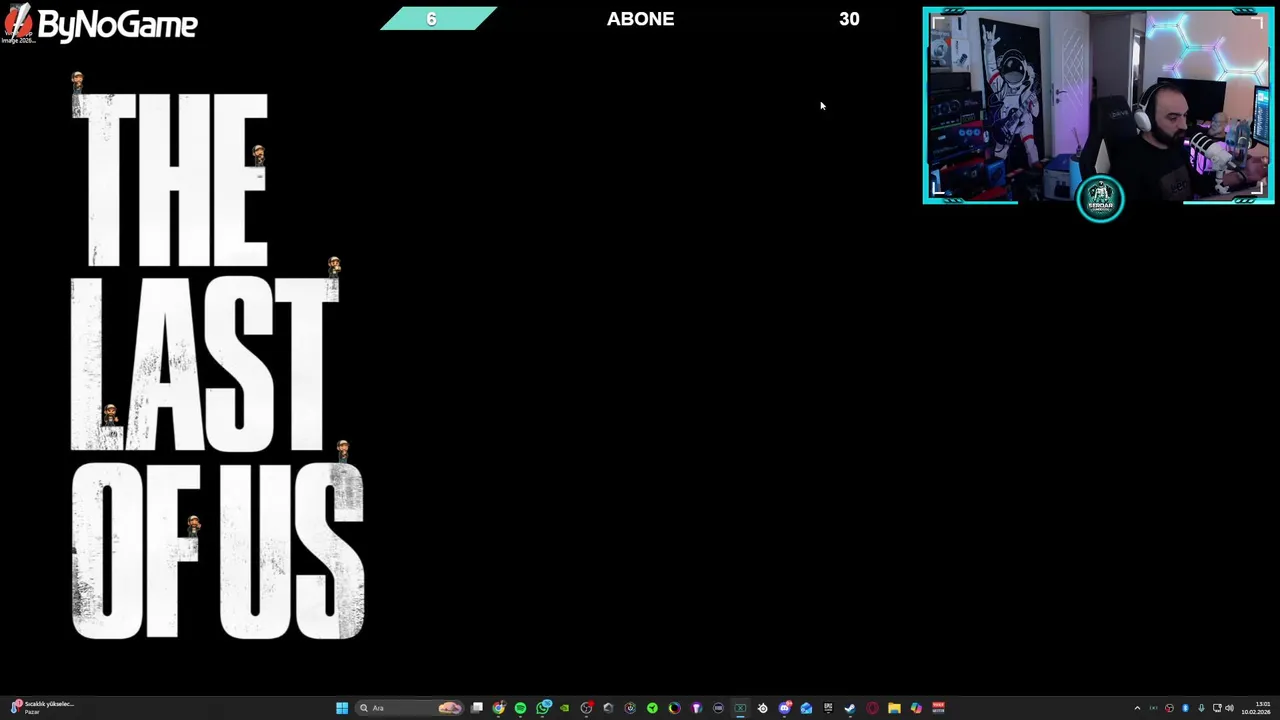Open the grey hexagon taskbar icon
1280x720 pixels.
[608, 708]
